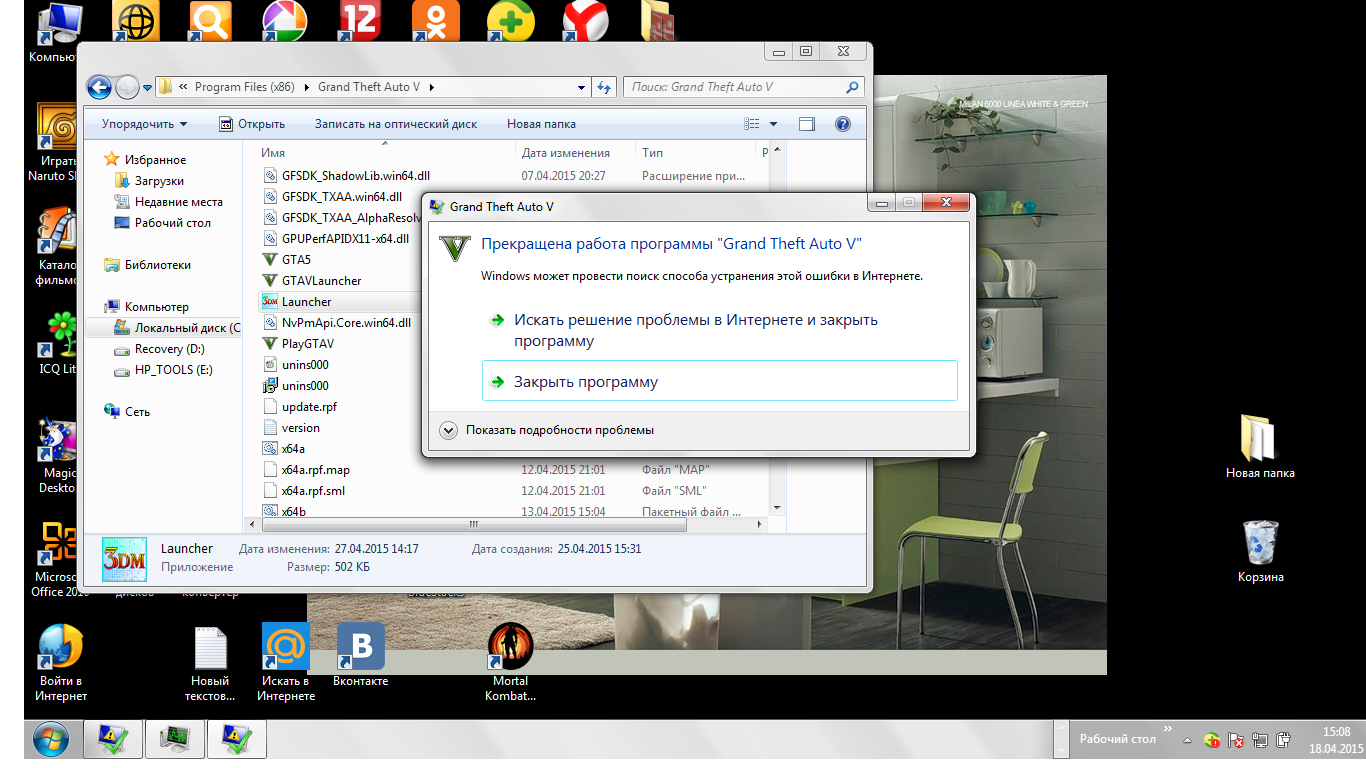Select the GTA5 executable file icon
1366x768 pixels.
coord(269,260)
